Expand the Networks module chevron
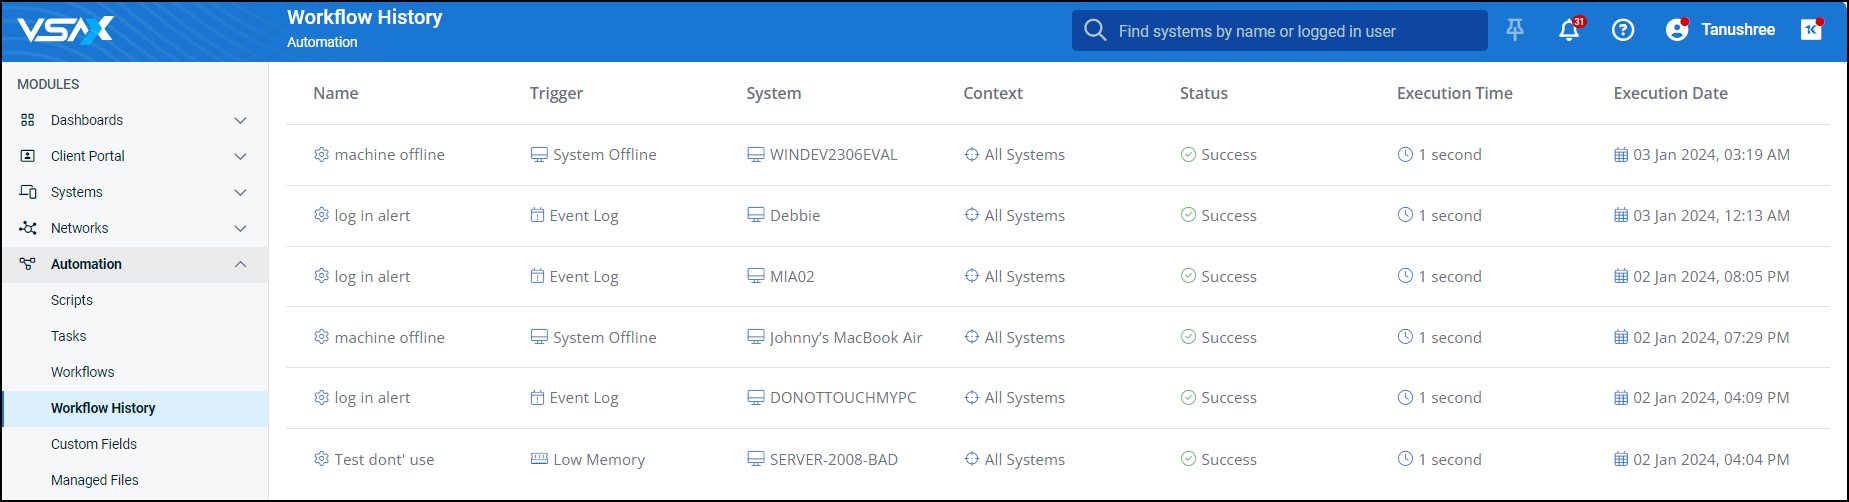The width and height of the screenshot is (1849, 502). [x=240, y=228]
